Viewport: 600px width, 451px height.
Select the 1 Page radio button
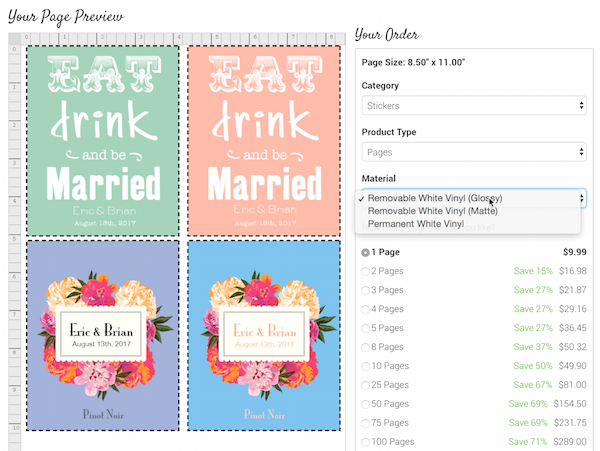366,252
